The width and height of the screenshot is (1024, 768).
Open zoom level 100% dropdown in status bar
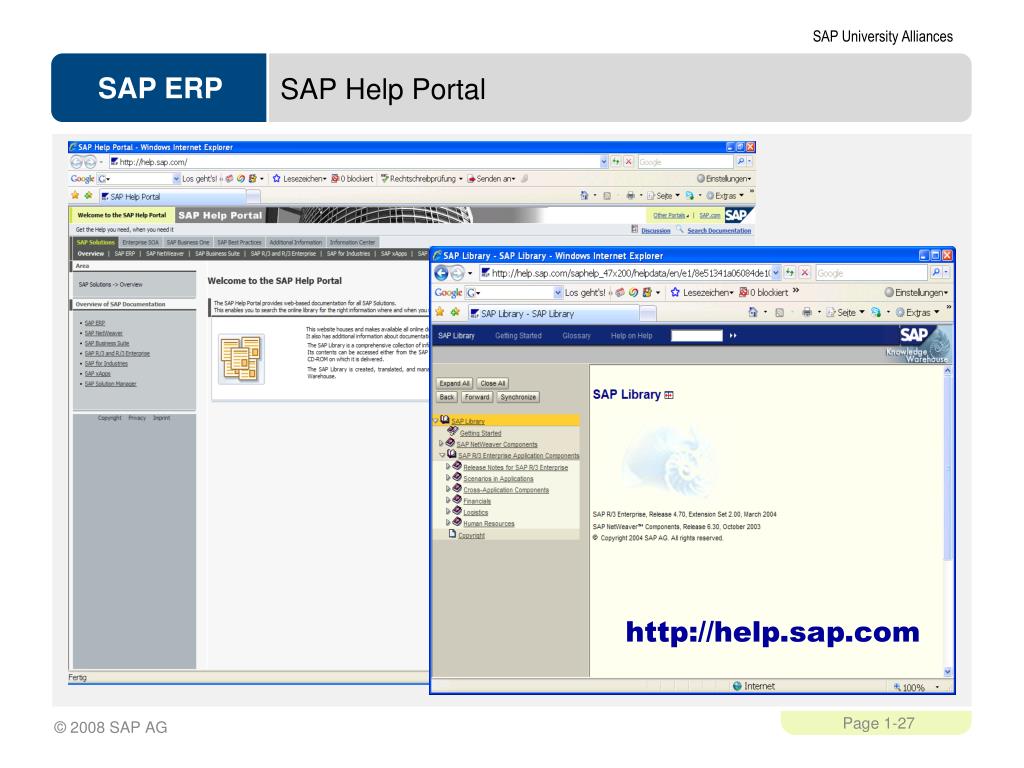point(937,687)
